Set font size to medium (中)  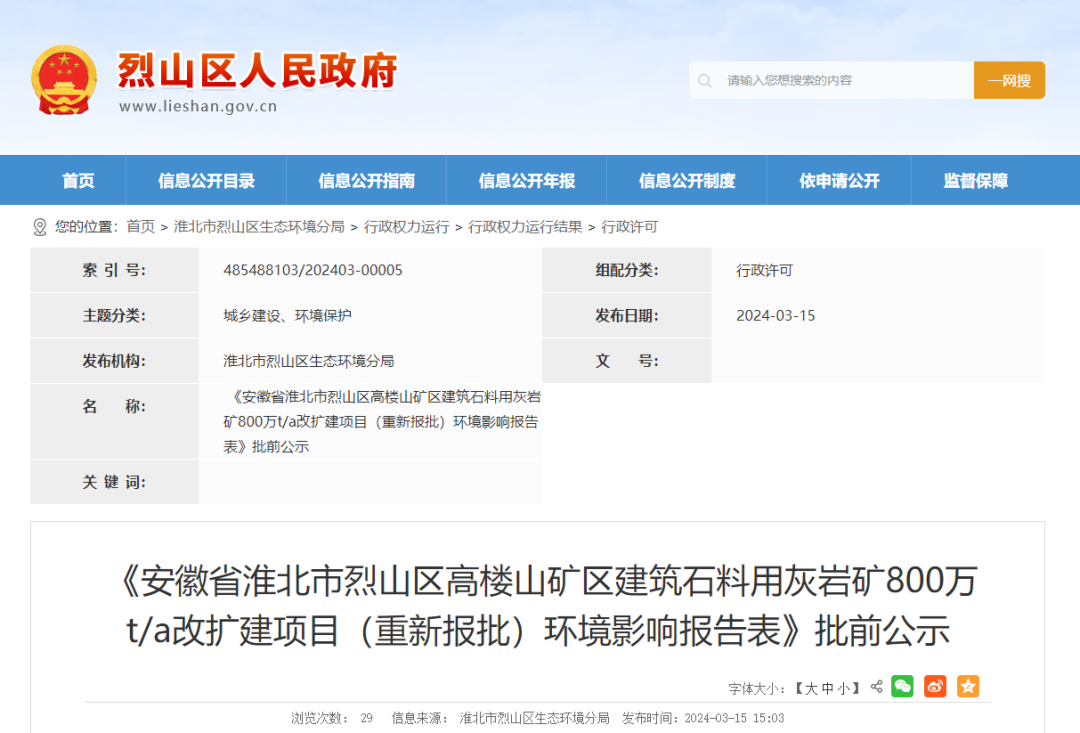(x=828, y=688)
